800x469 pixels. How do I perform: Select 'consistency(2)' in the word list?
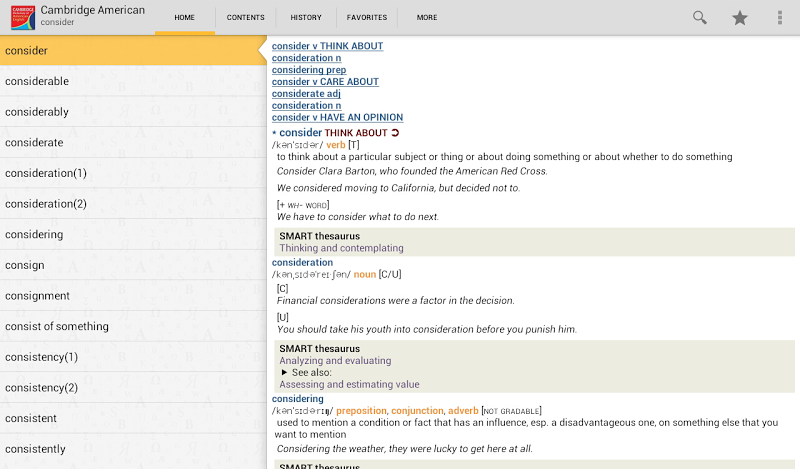click(133, 387)
